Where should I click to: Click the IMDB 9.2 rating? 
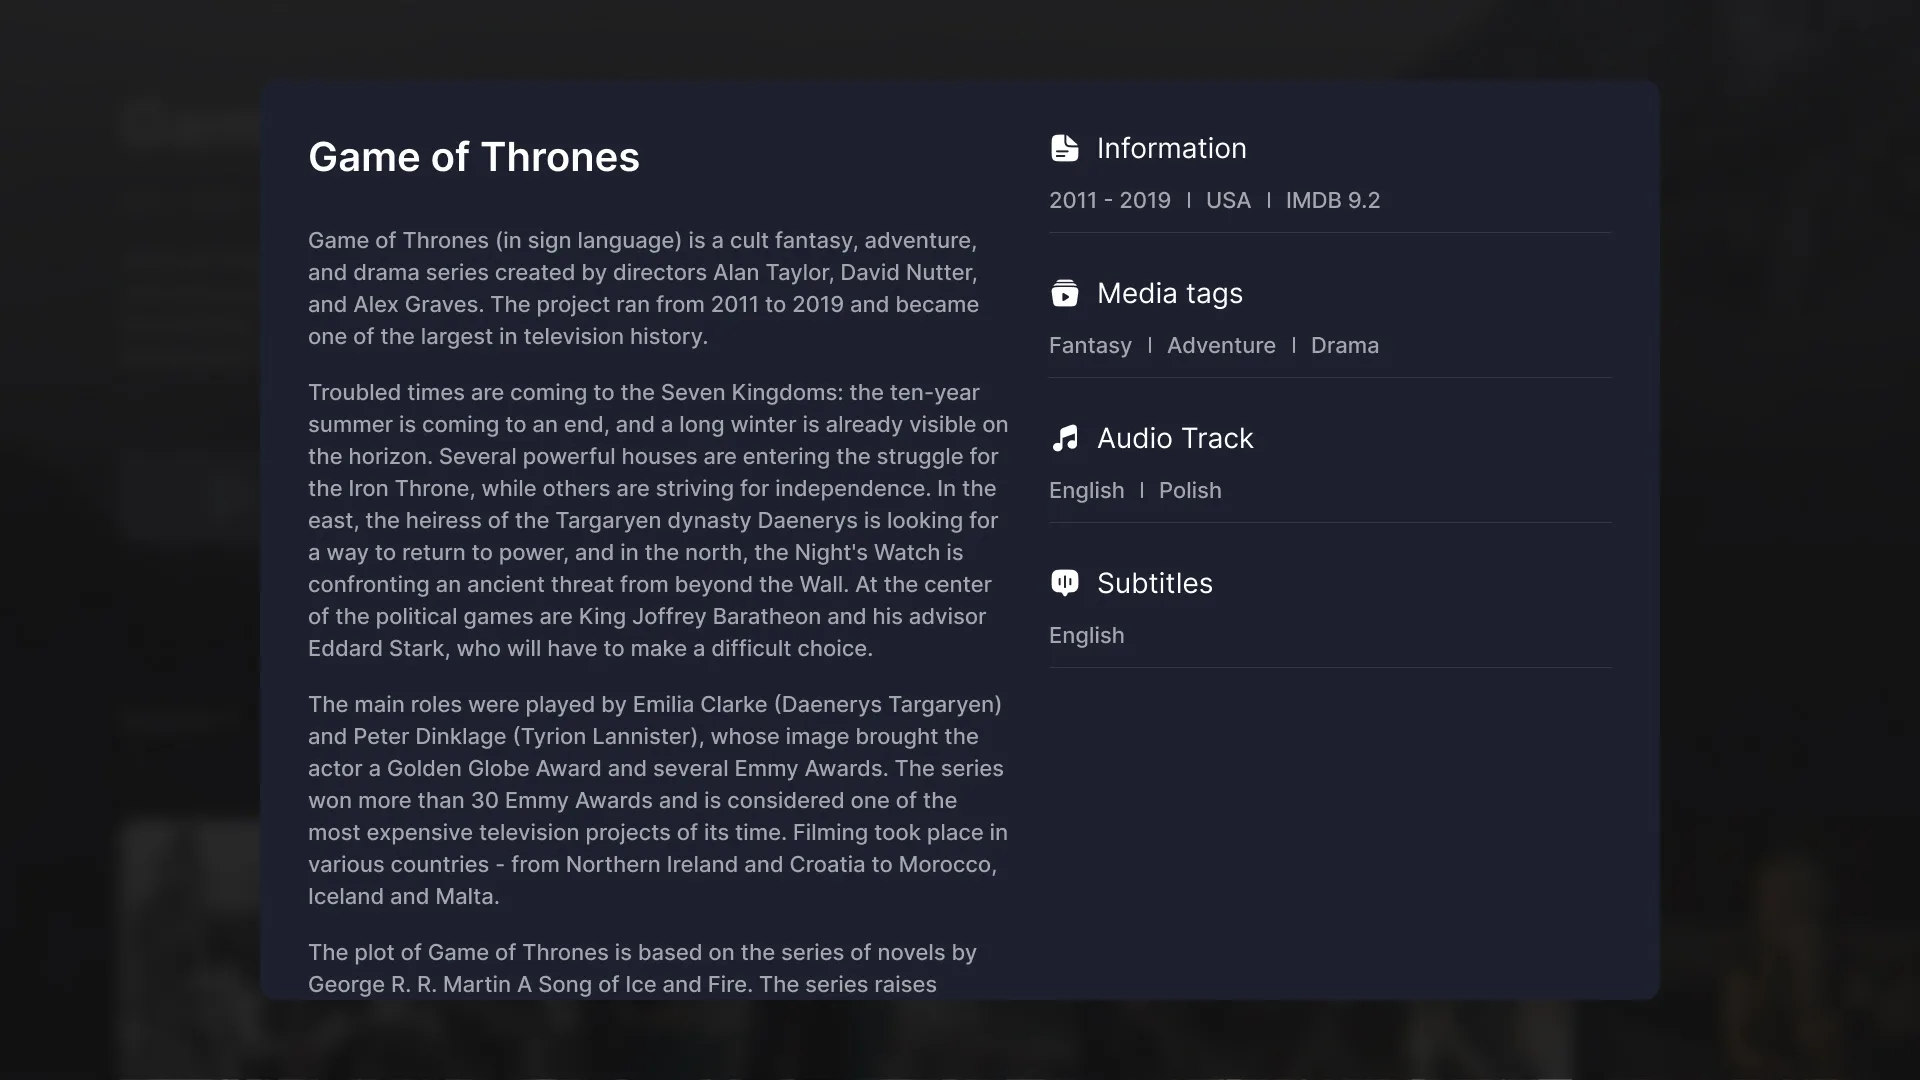[1332, 200]
